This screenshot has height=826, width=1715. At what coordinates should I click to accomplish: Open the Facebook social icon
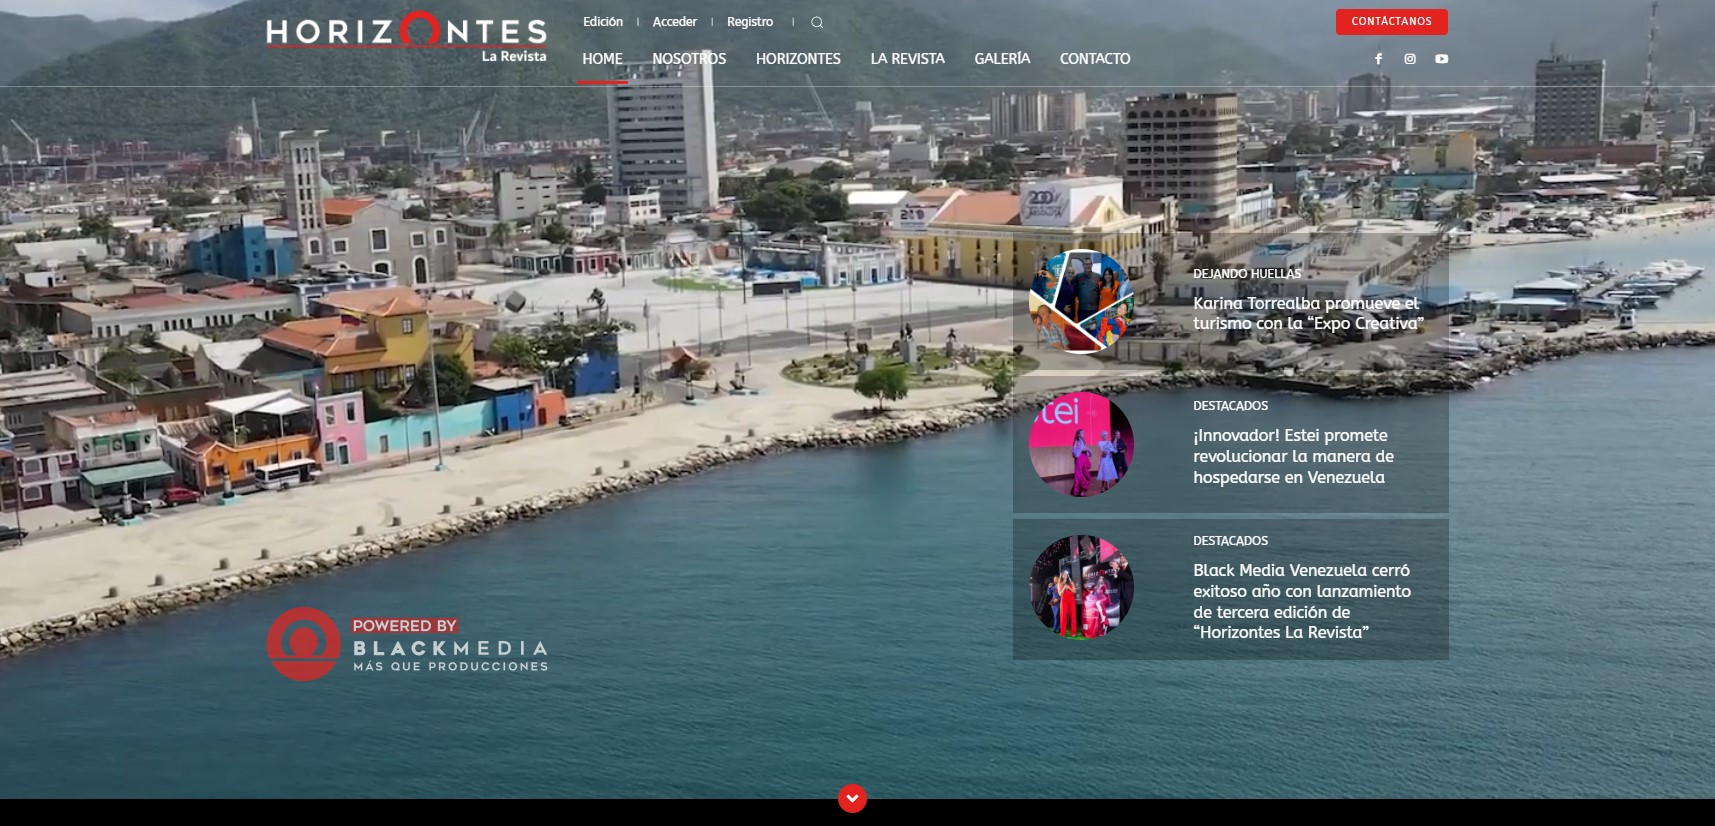1378,59
